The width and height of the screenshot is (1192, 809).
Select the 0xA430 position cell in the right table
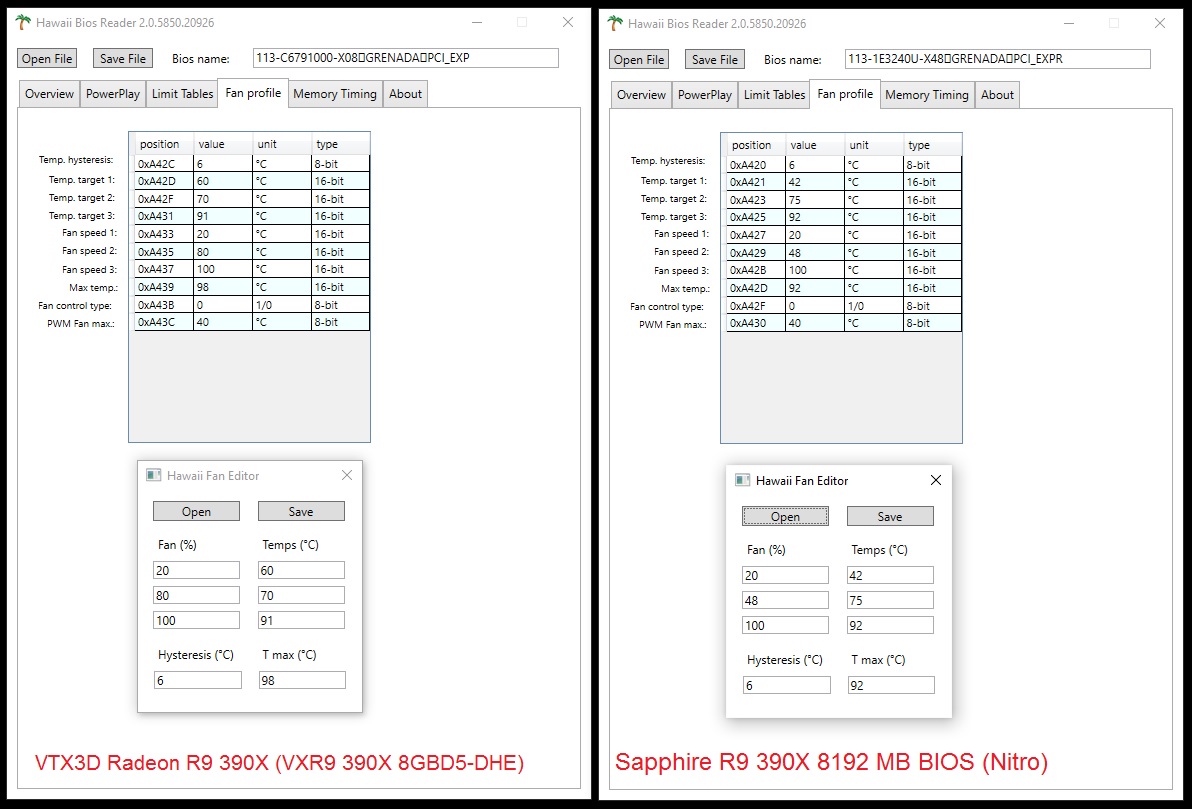point(756,322)
